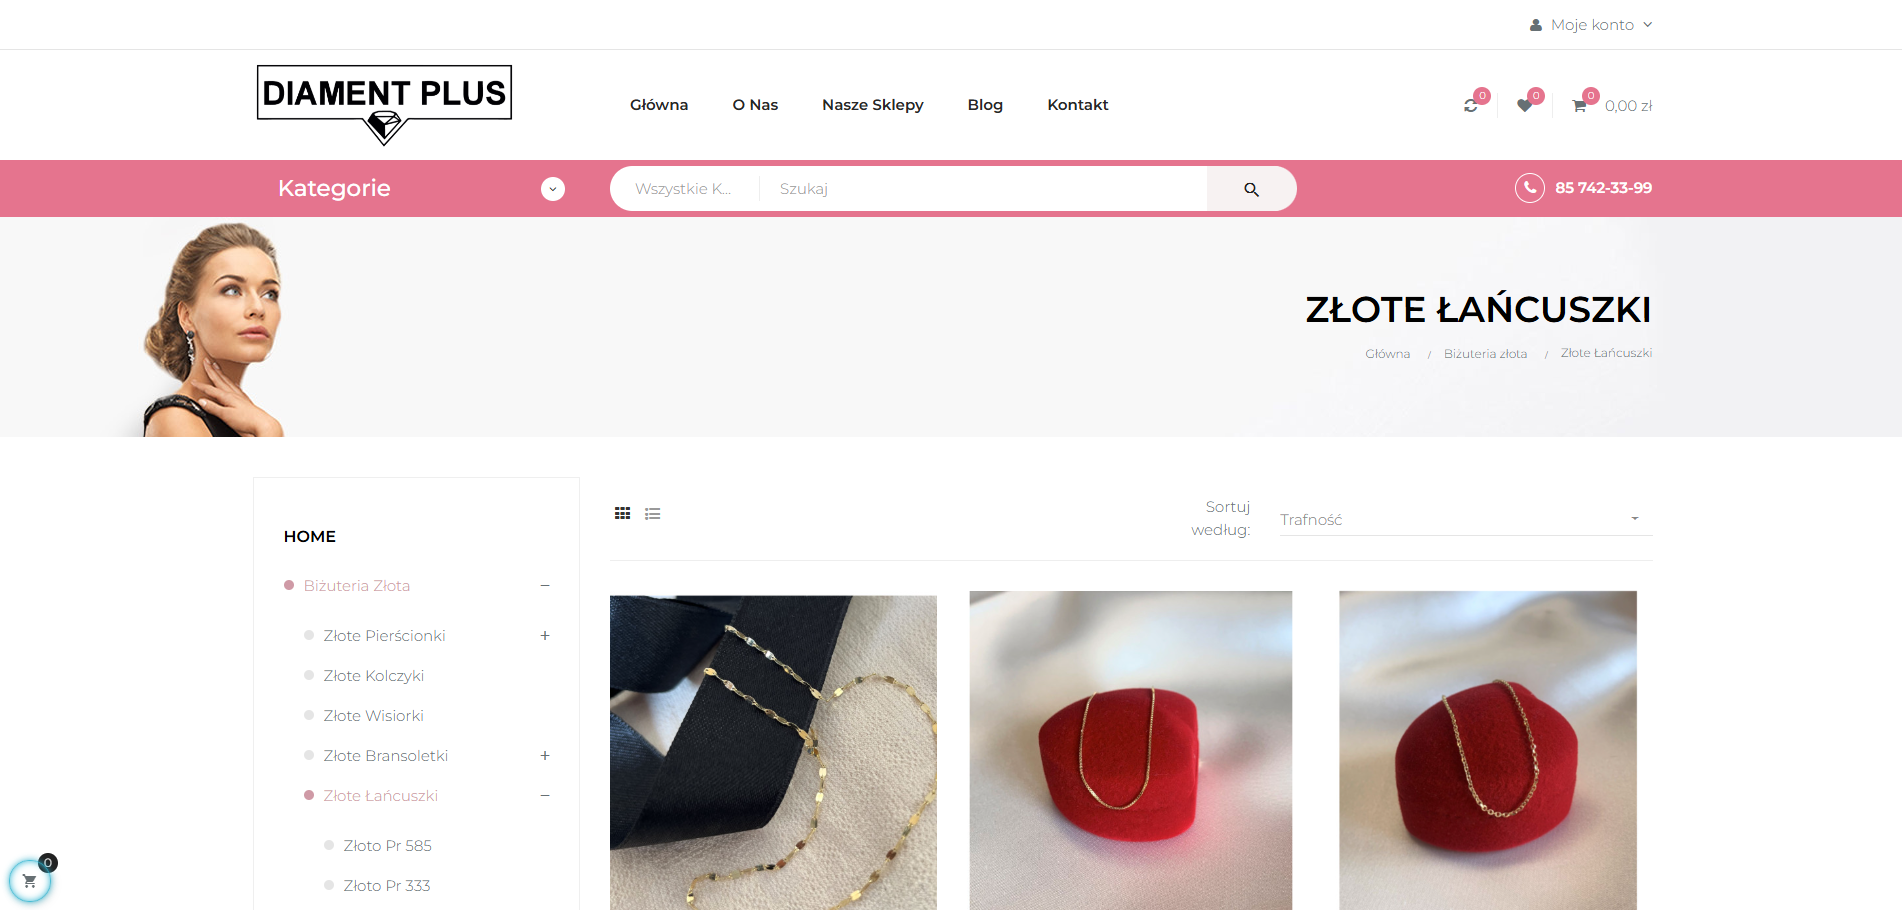Image resolution: width=1902 pixels, height=910 pixels.
Task: Click the phone icon beside 85 742-33-99
Action: [1529, 188]
